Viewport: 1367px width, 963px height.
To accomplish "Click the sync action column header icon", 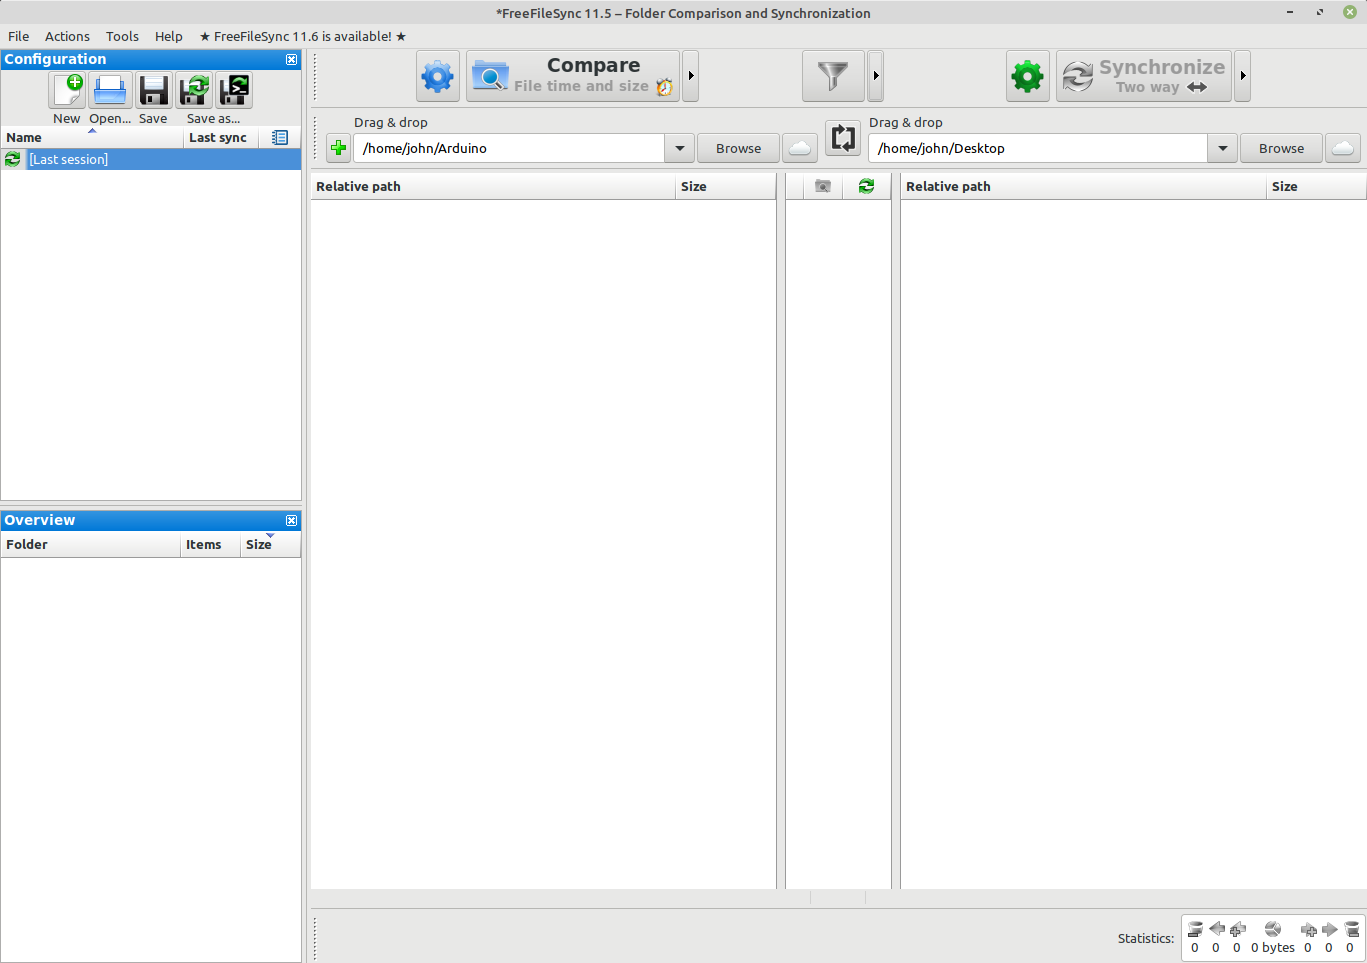I will [x=866, y=186].
